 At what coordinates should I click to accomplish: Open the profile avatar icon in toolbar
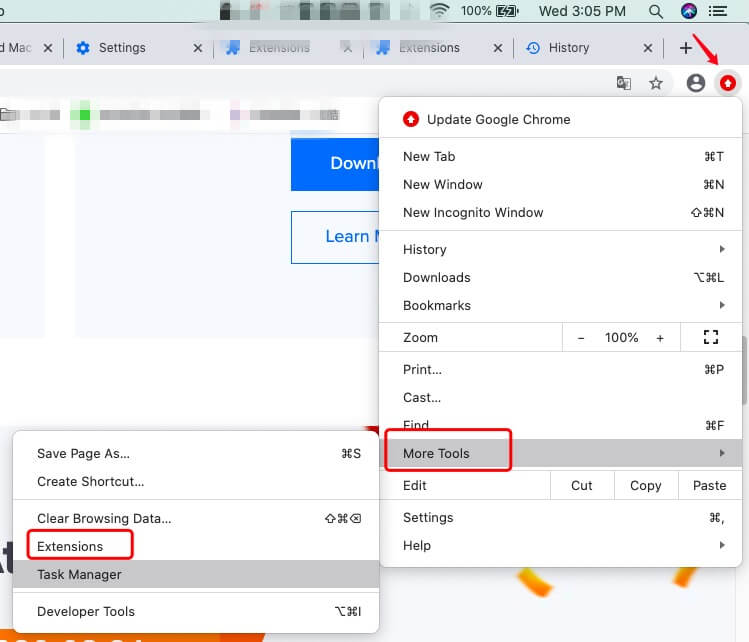click(696, 83)
